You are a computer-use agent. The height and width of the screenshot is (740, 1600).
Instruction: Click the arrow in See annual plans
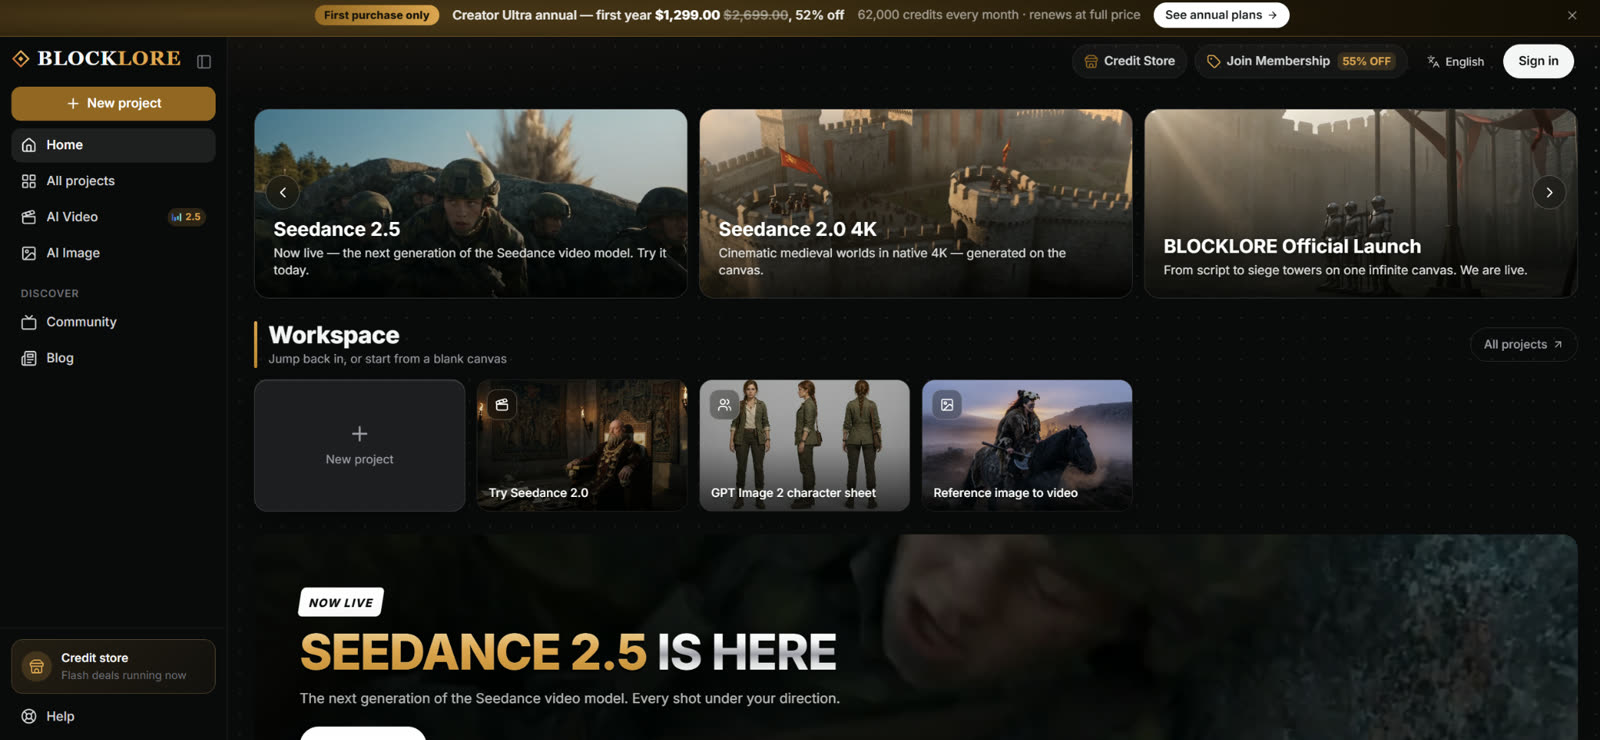[1272, 15]
